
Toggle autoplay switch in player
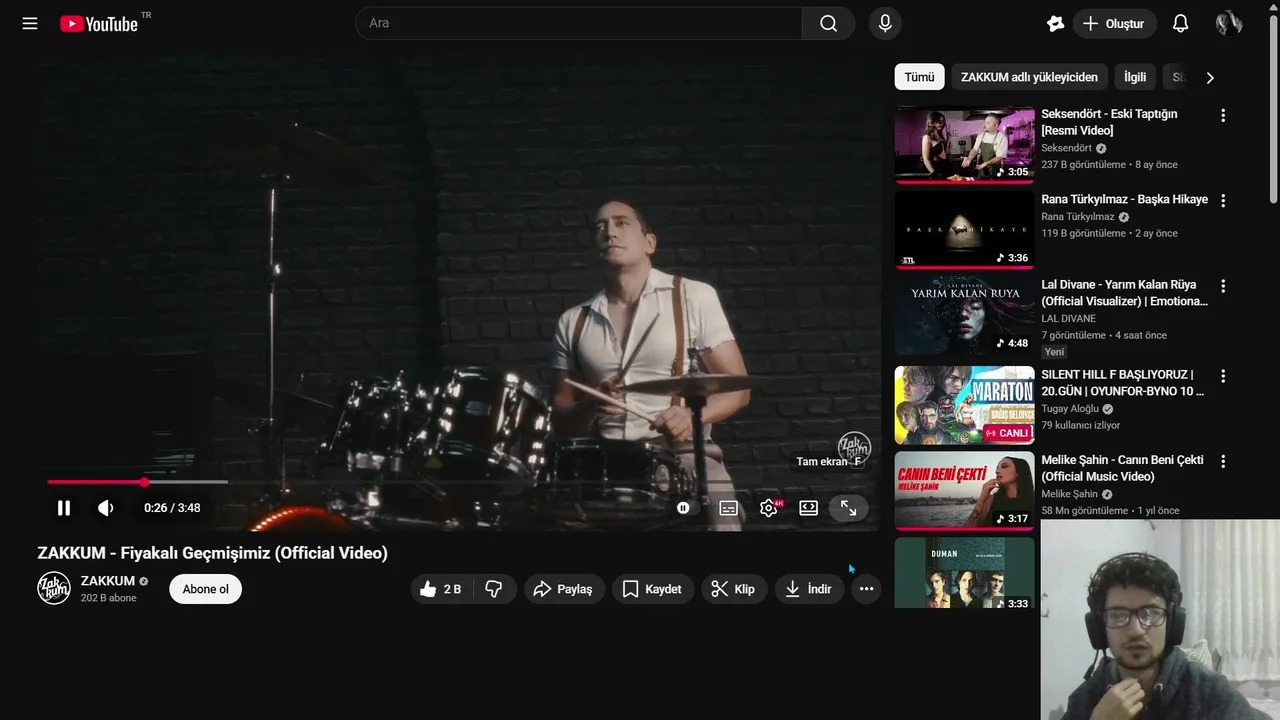[x=683, y=508]
